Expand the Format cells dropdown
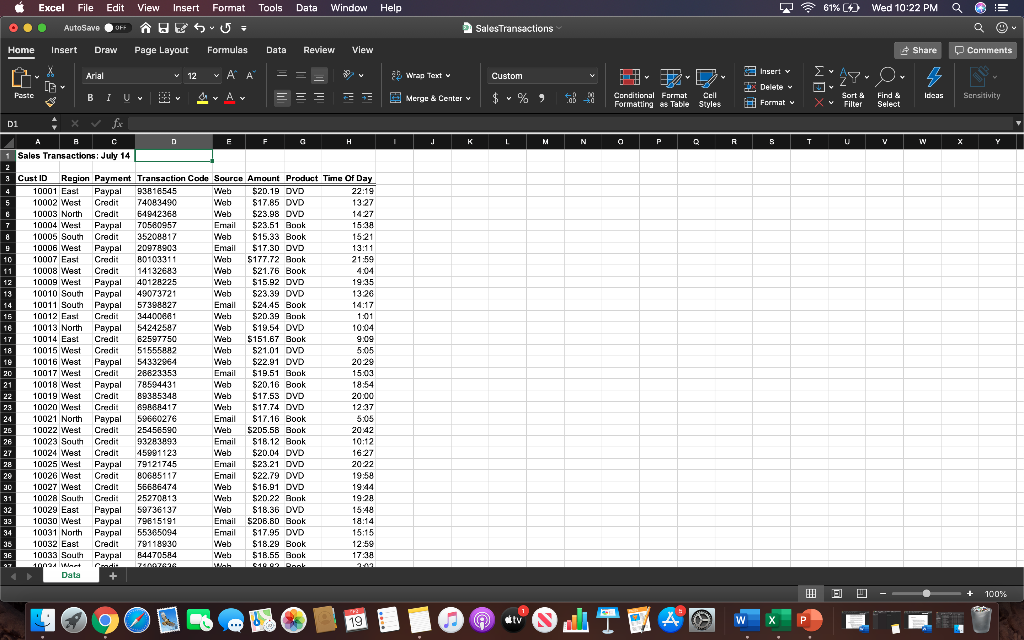Screen dimensions: 1024x640 tap(792, 103)
